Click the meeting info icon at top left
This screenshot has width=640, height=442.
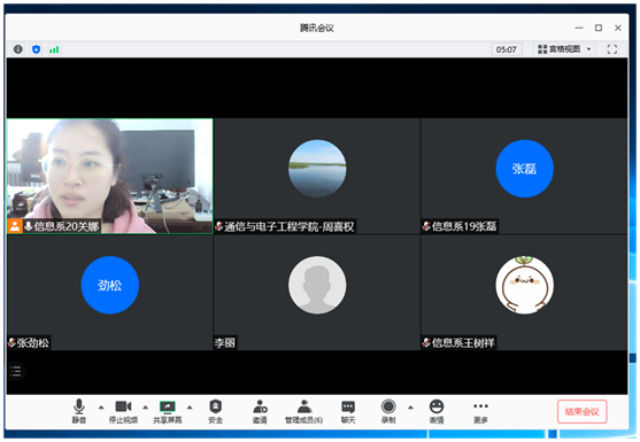coord(18,49)
